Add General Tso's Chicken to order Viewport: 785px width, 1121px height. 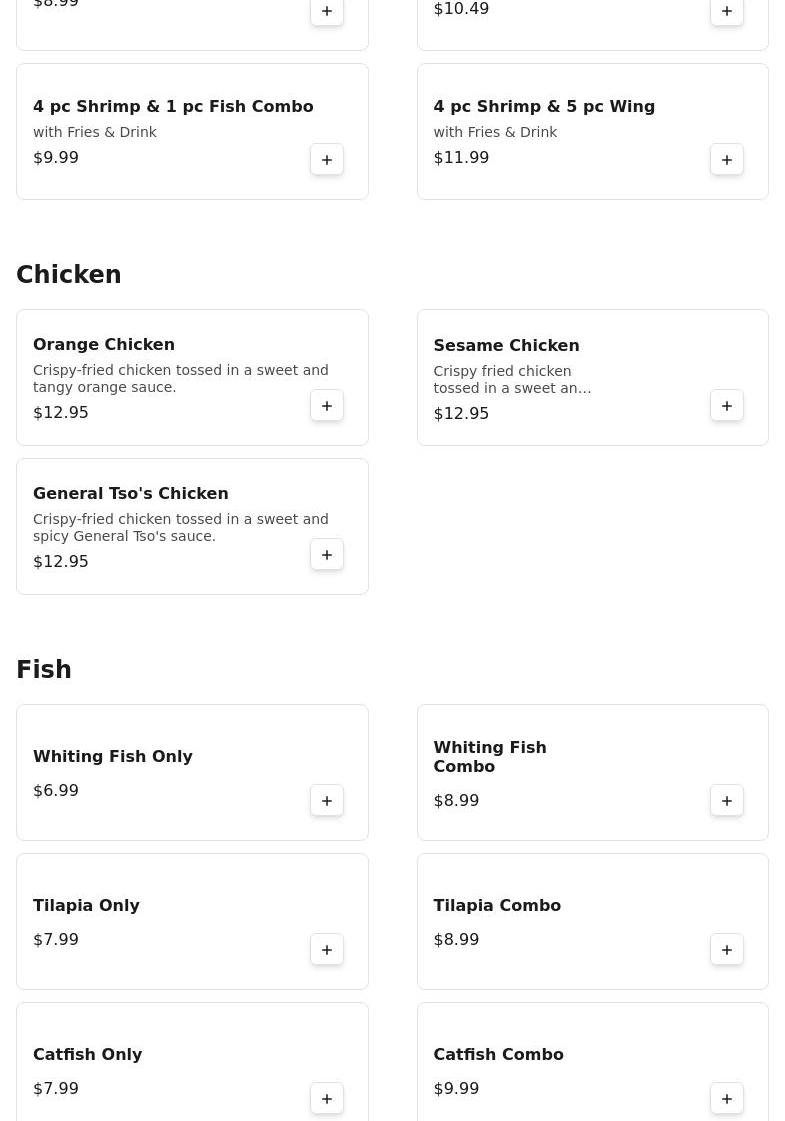pyautogui.click(x=327, y=555)
